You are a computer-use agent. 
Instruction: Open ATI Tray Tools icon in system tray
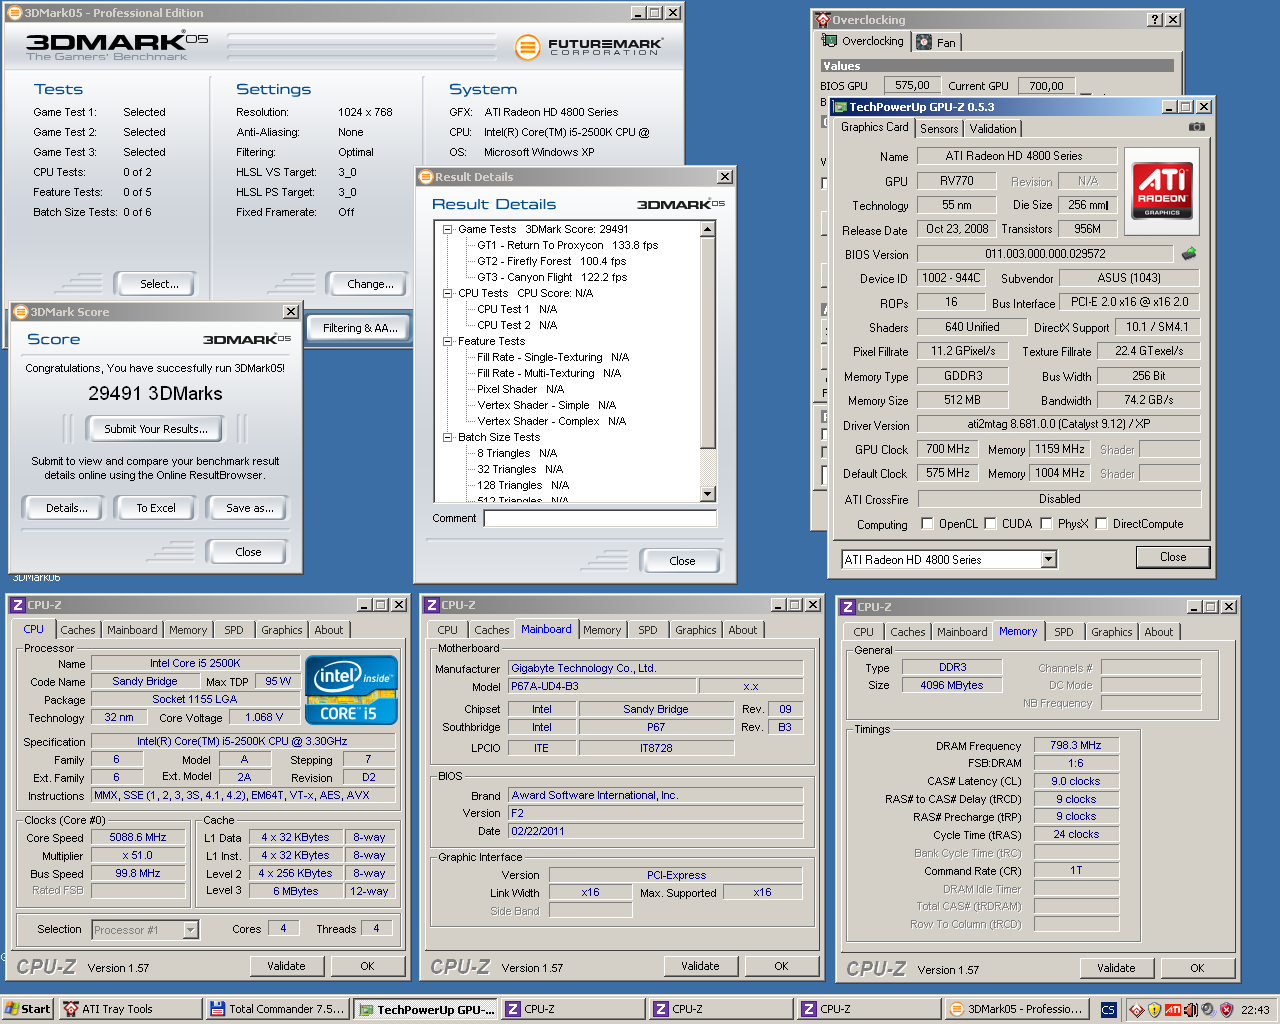(x=1137, y=1010)
